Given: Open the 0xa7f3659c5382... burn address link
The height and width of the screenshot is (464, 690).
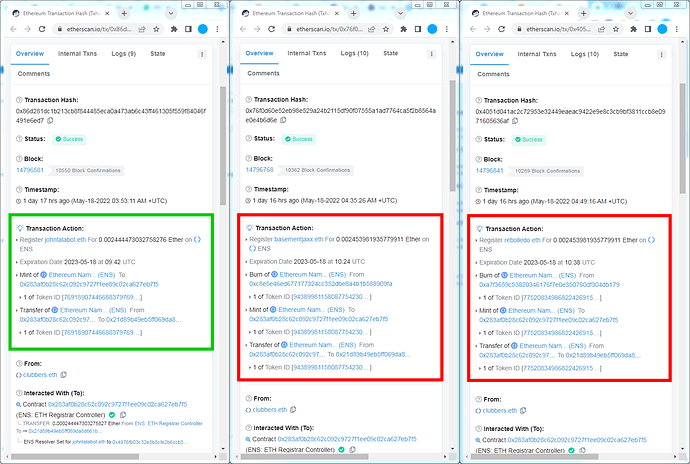Looking at the screenshot, I should tap(549, 285).
